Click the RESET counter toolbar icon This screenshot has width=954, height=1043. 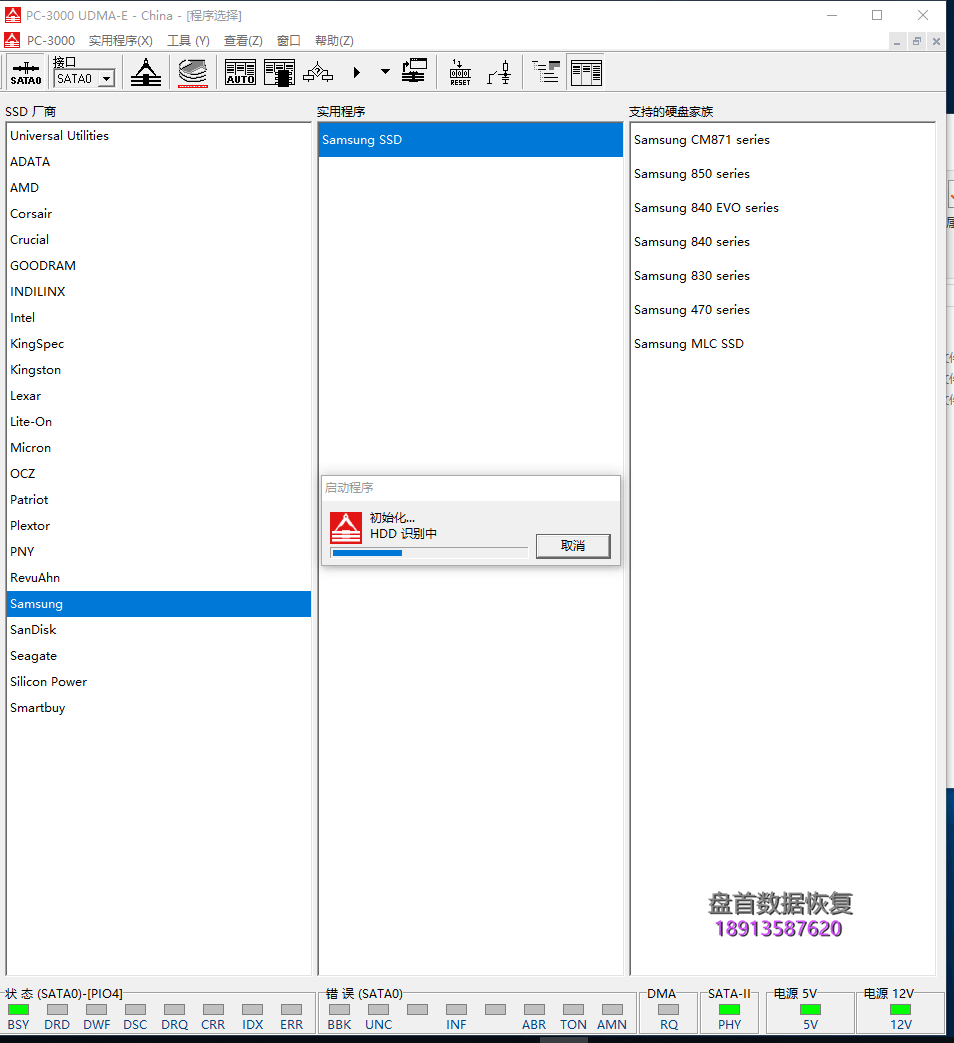[x=460, y=72]
